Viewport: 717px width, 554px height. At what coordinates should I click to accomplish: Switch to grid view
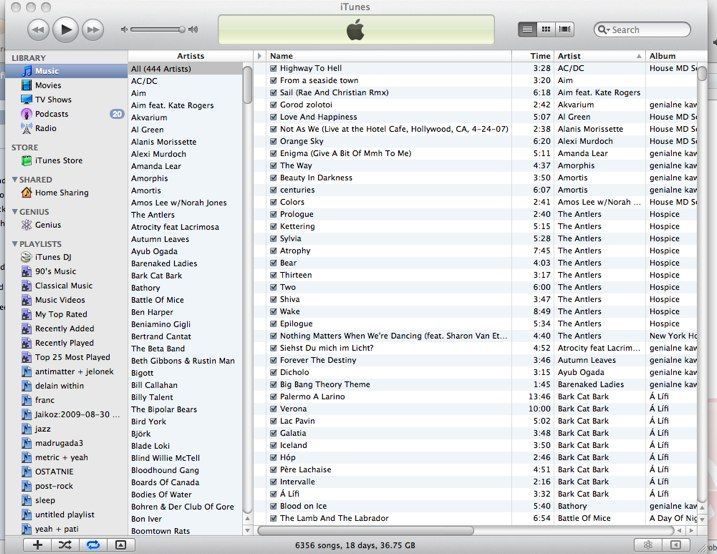(546, 29)
